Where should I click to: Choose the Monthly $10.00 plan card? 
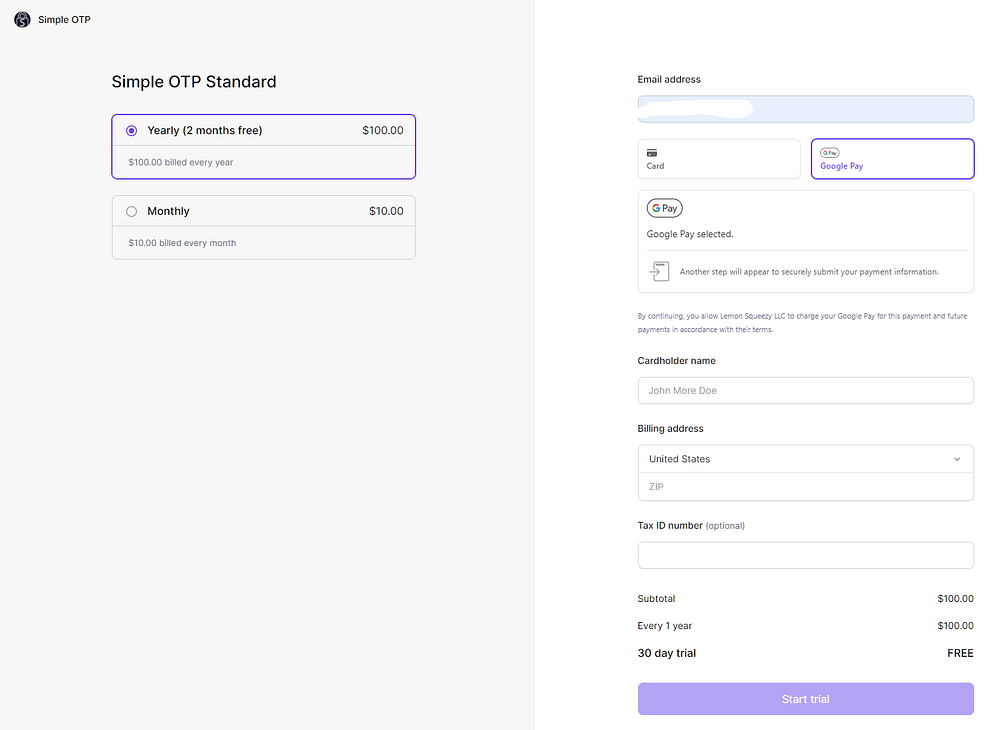pos(263,227)
